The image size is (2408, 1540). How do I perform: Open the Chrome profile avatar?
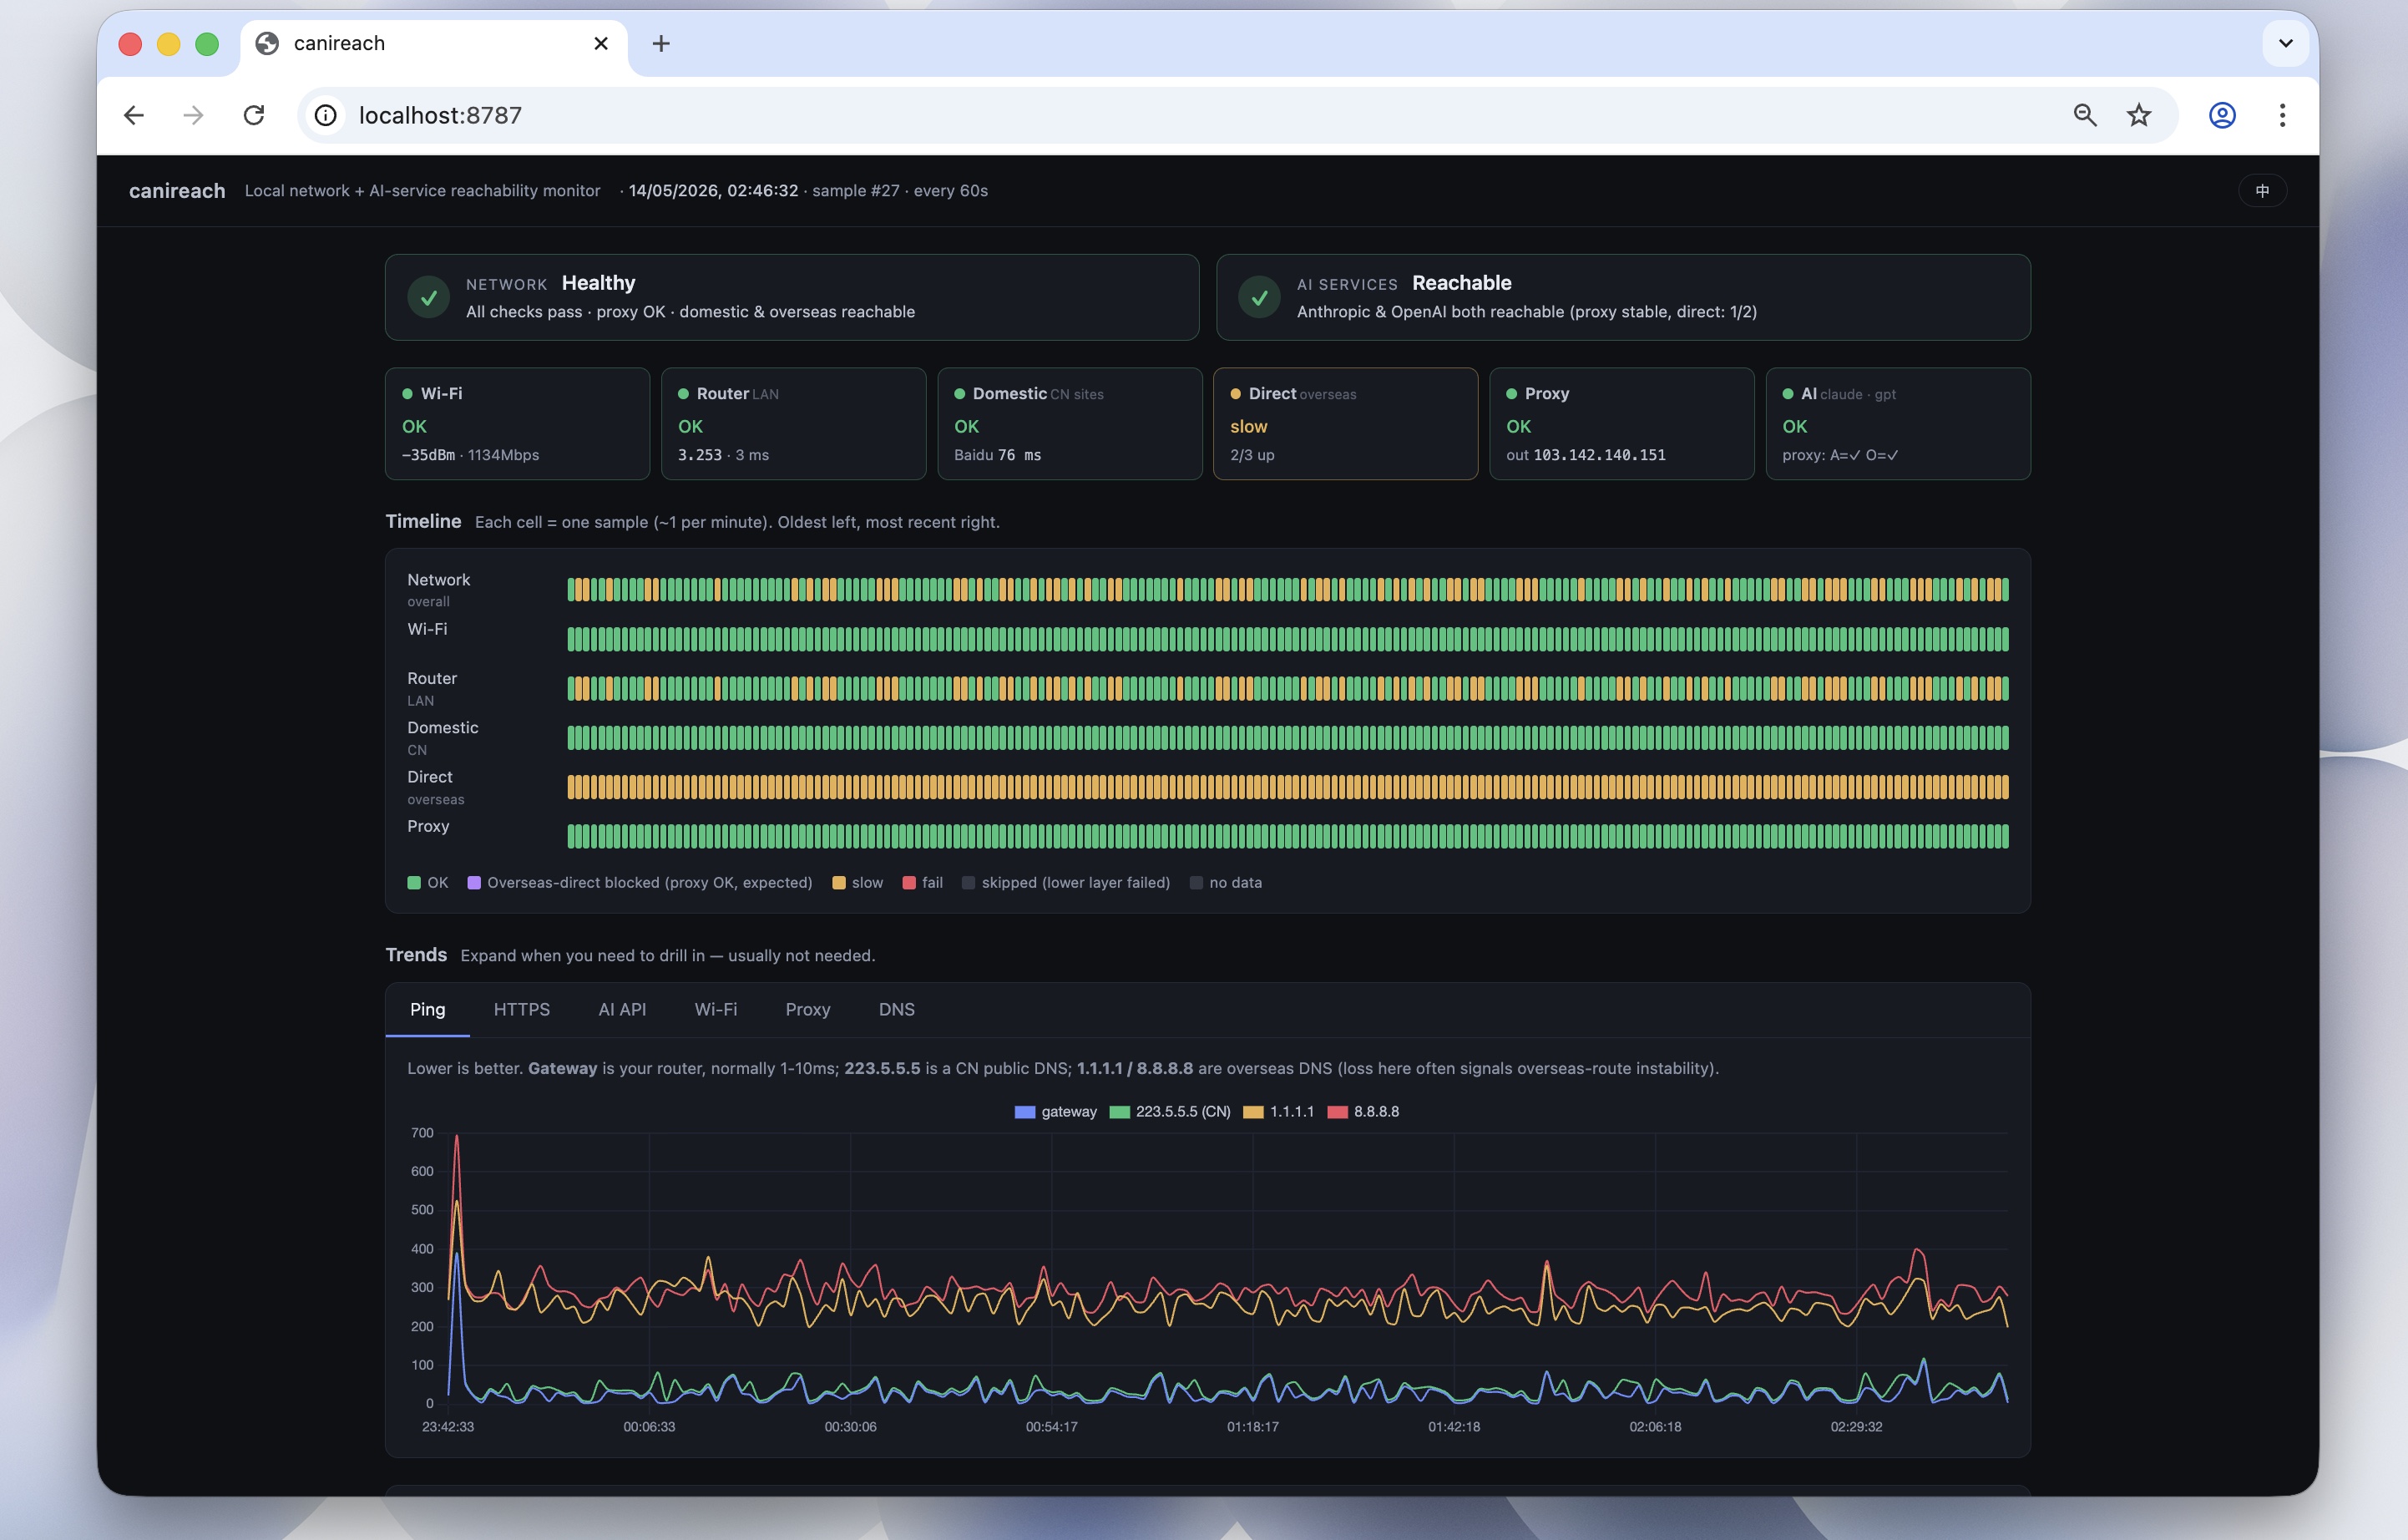point(2222,115)
